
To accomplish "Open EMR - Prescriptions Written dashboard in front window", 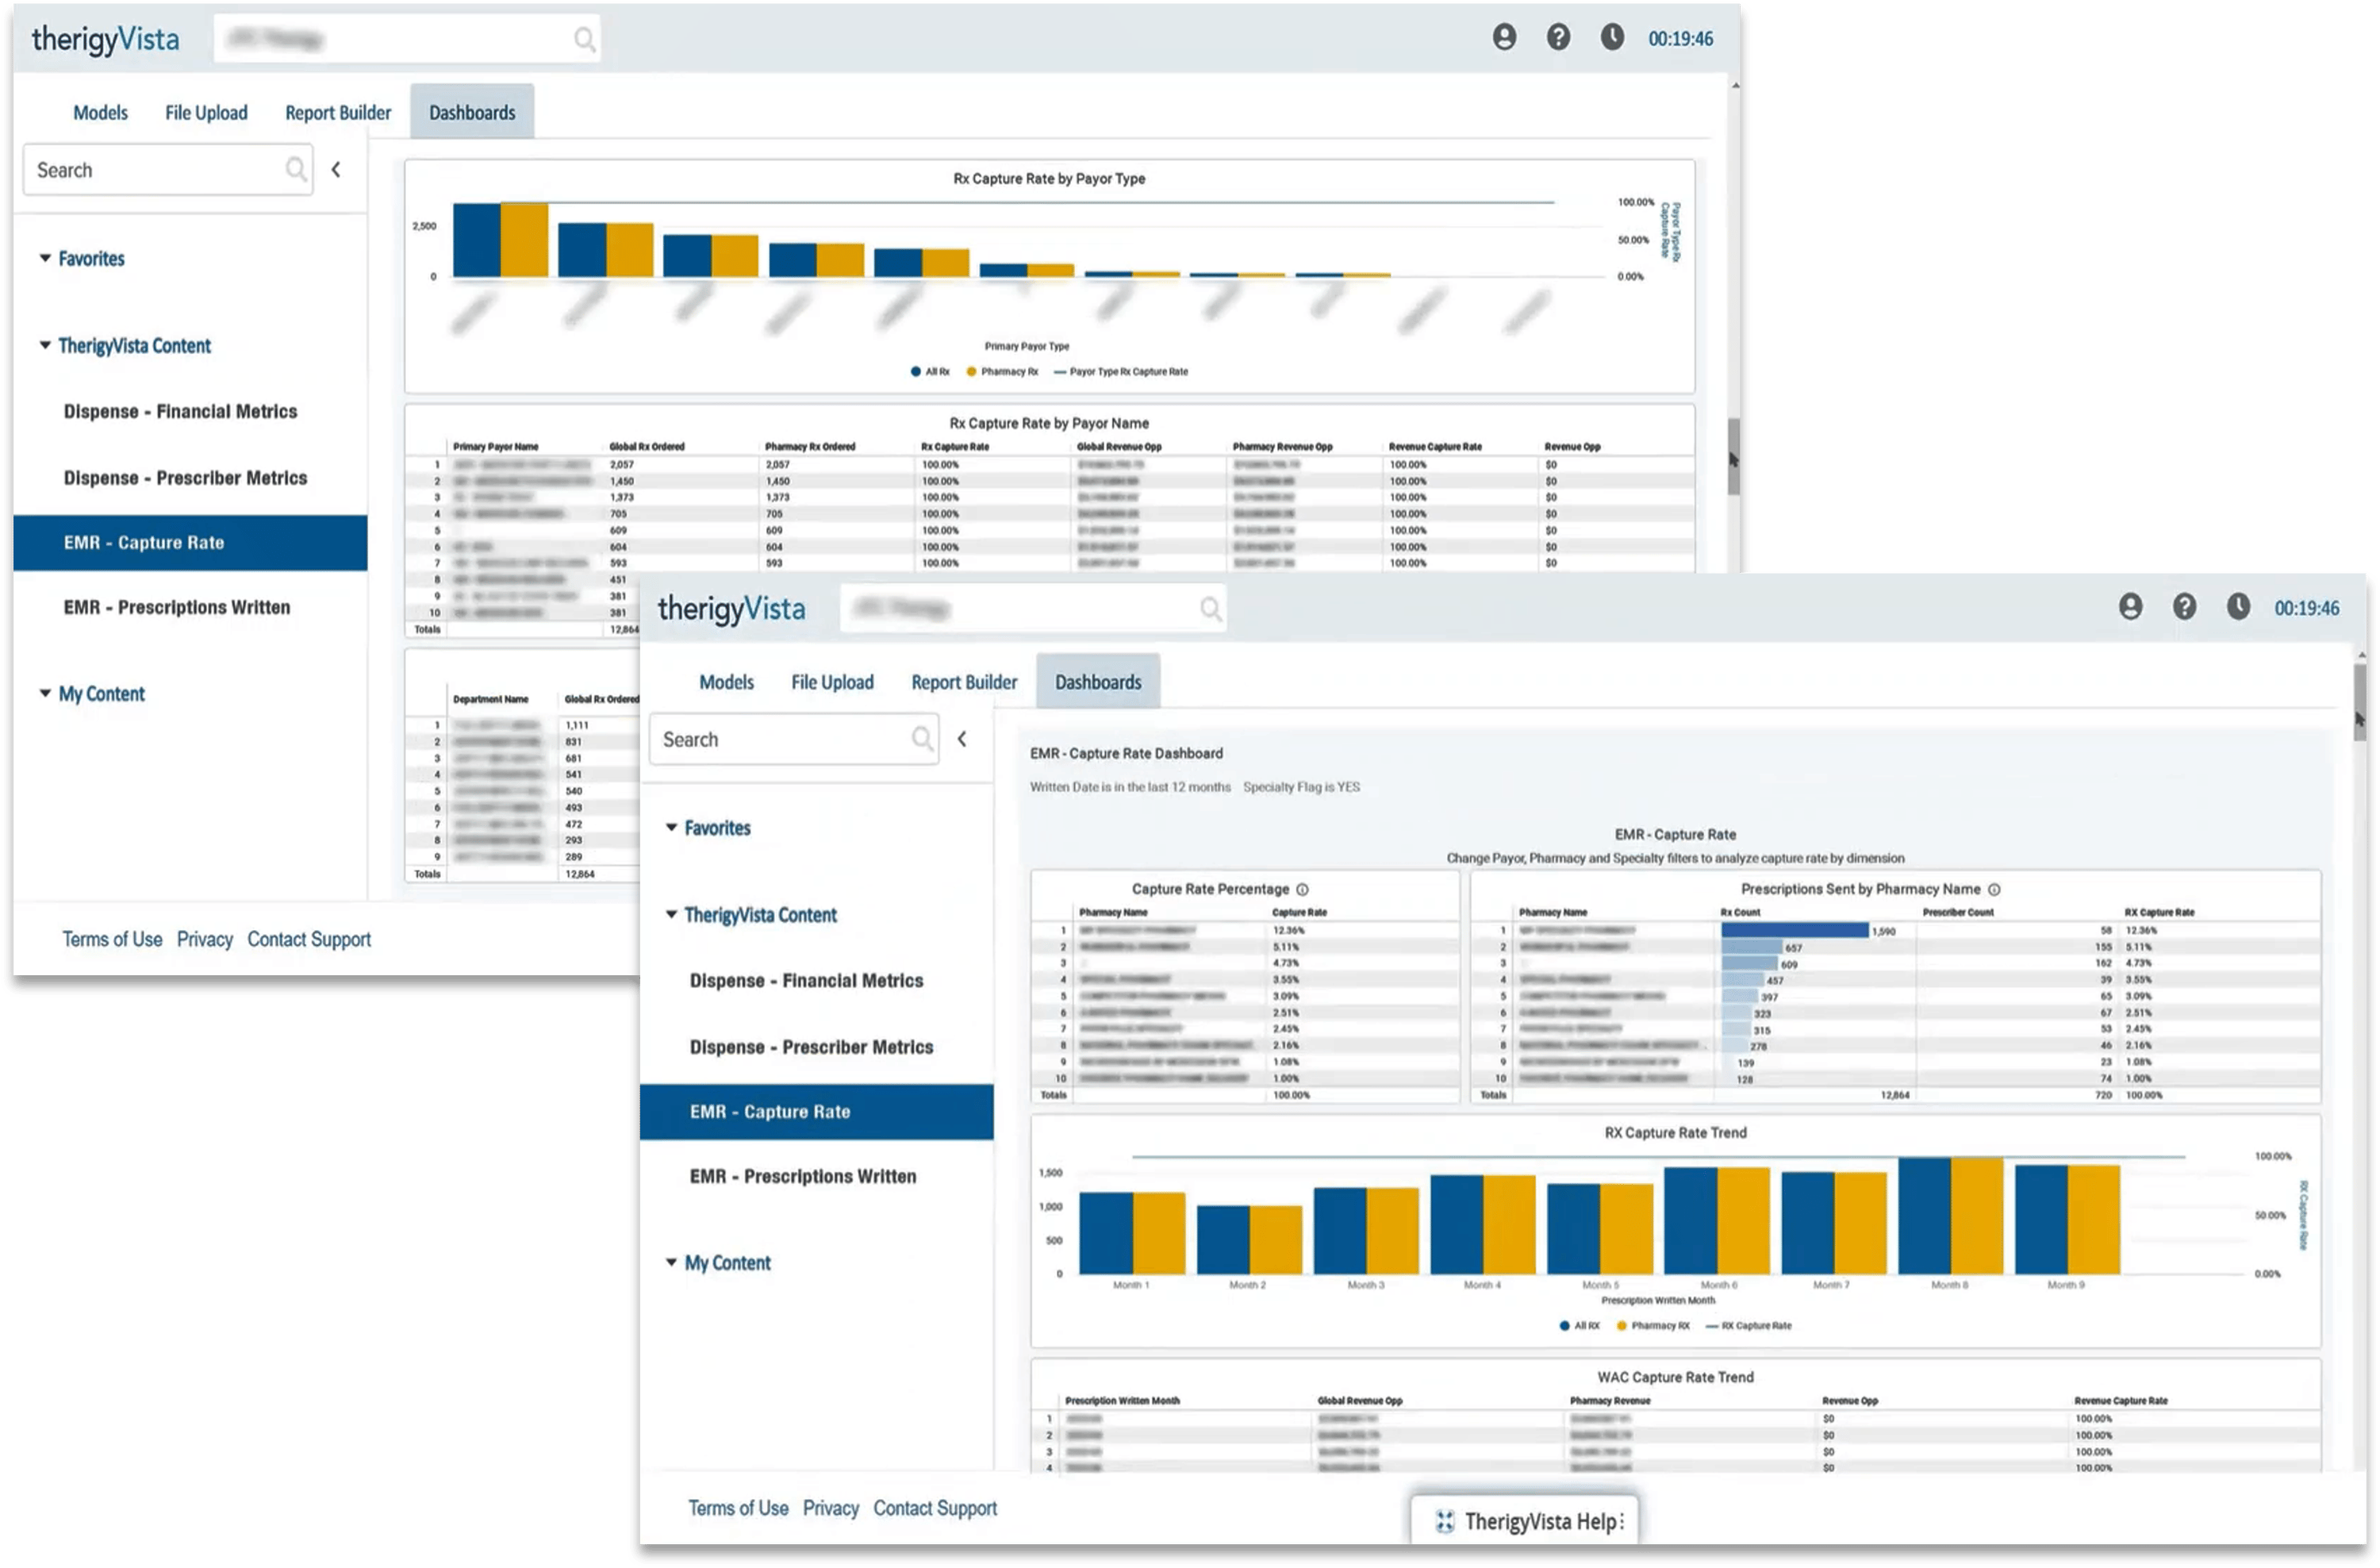I will point(802,1176).
